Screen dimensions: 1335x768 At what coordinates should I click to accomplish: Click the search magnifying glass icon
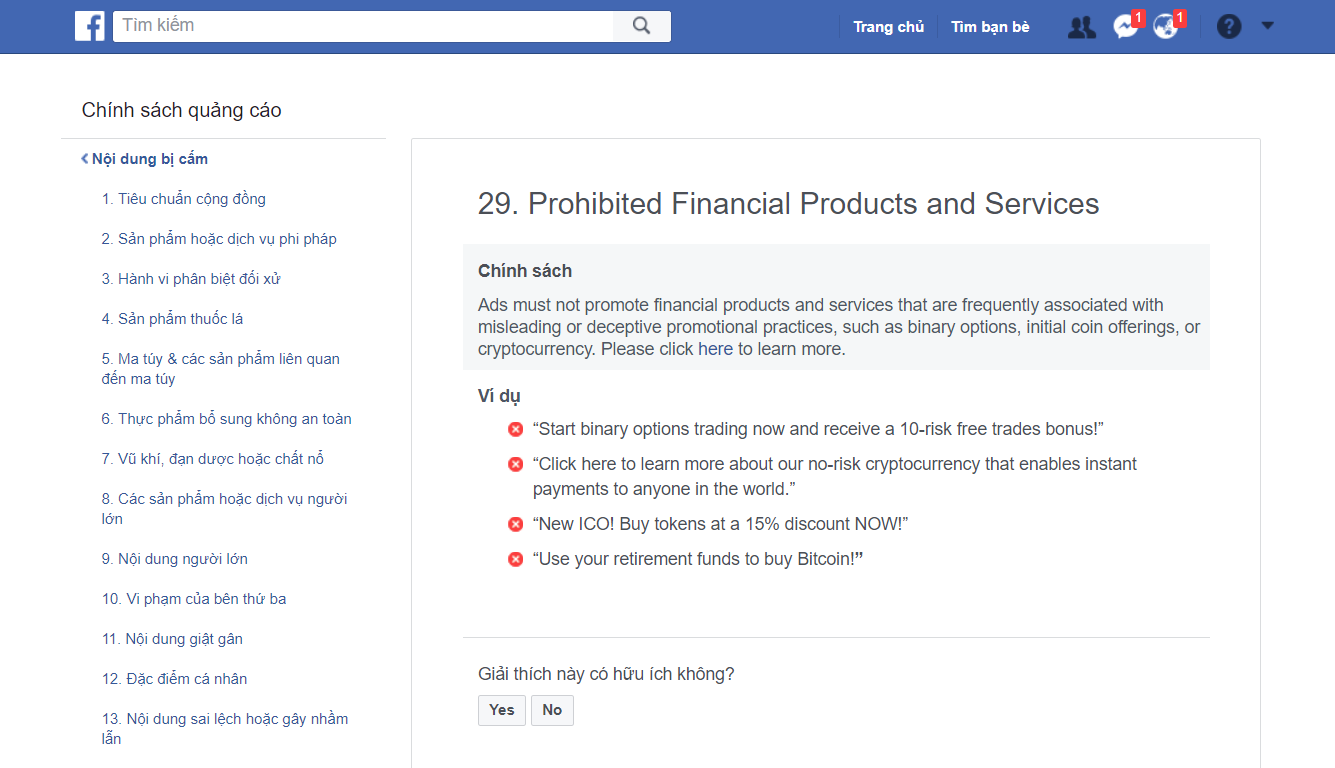point(641,25)
